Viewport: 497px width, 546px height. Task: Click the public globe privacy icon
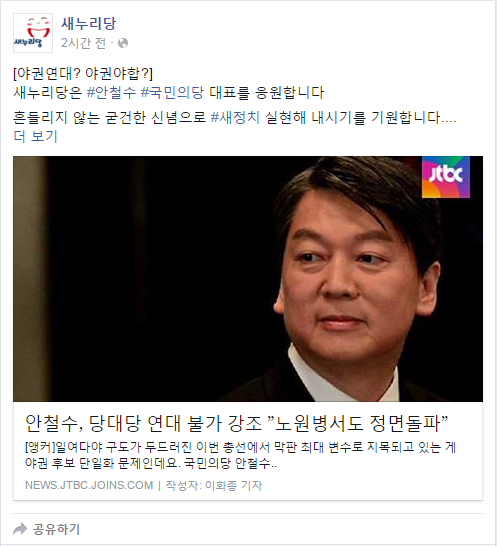coord(123,43)
